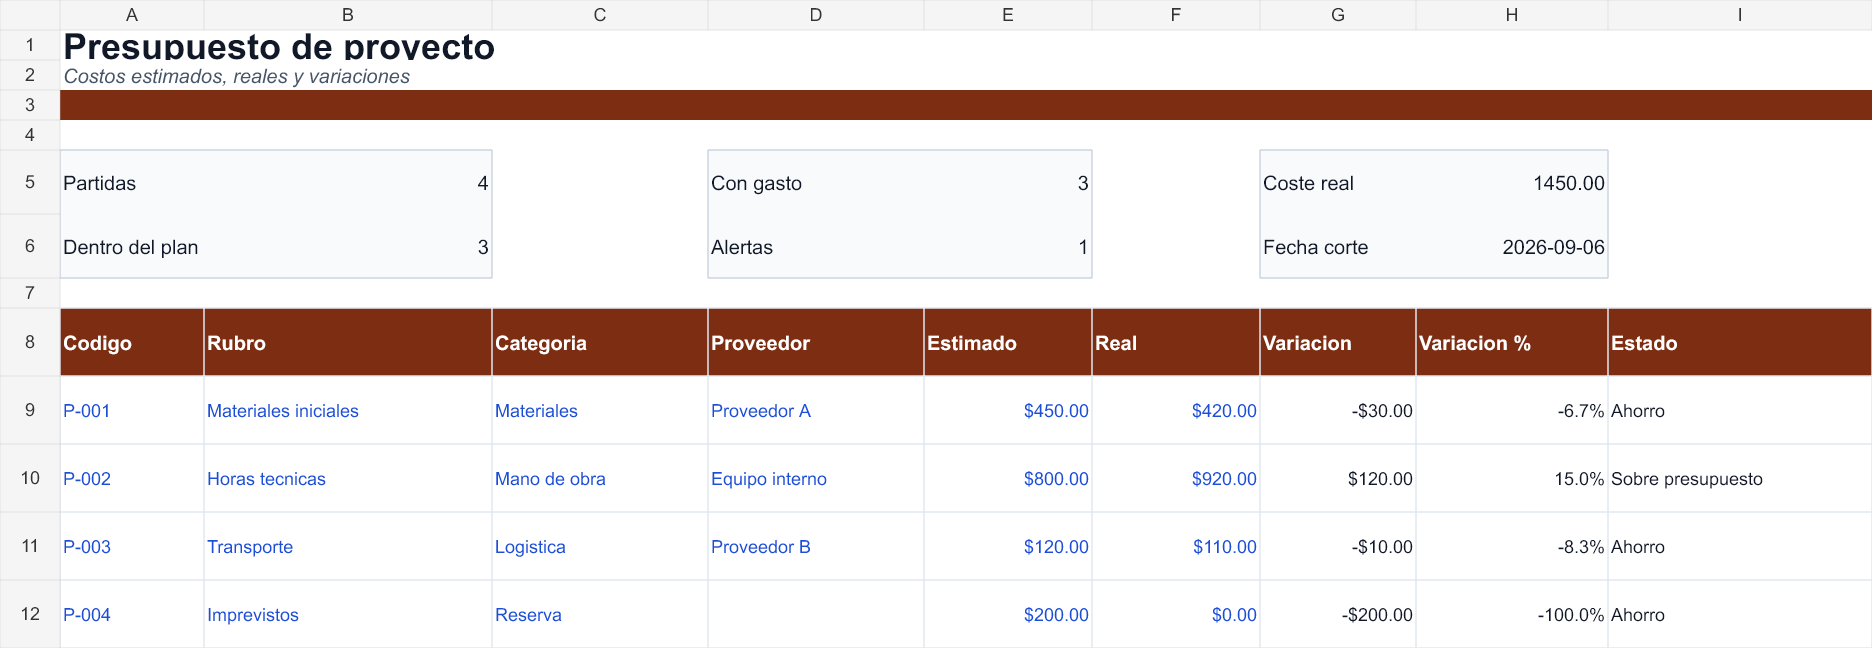Click the 'Variacion %' table header

pos(1512,343)
